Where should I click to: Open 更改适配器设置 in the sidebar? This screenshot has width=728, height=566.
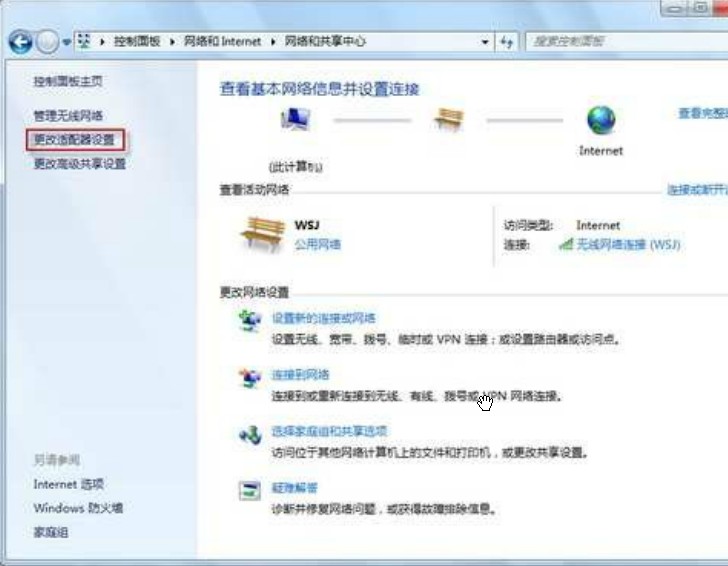[x=74, y=140]
